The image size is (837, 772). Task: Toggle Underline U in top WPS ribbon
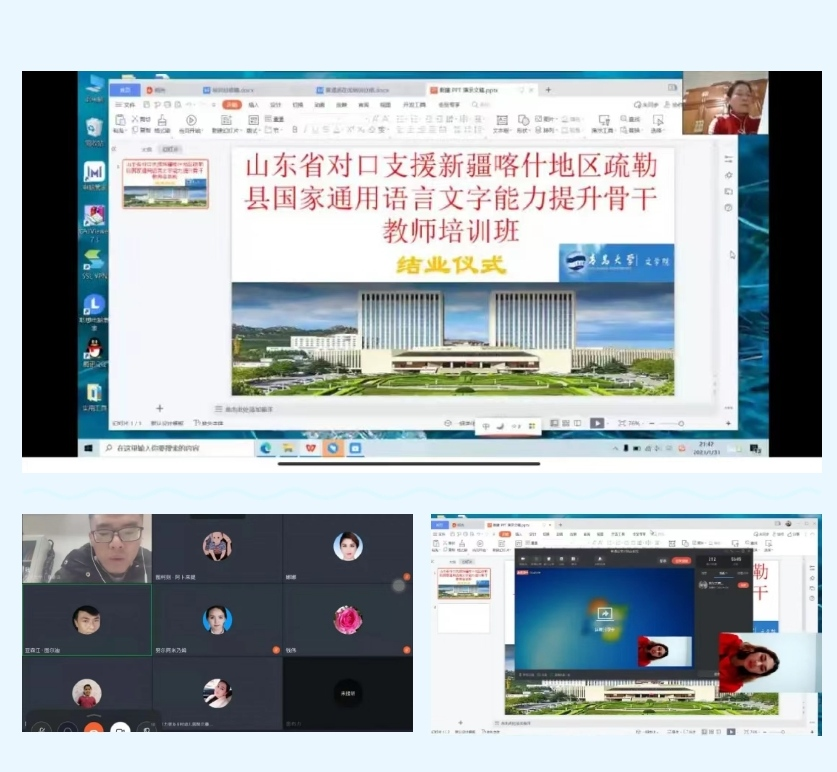pyautogui.click(x=315, y=130)
